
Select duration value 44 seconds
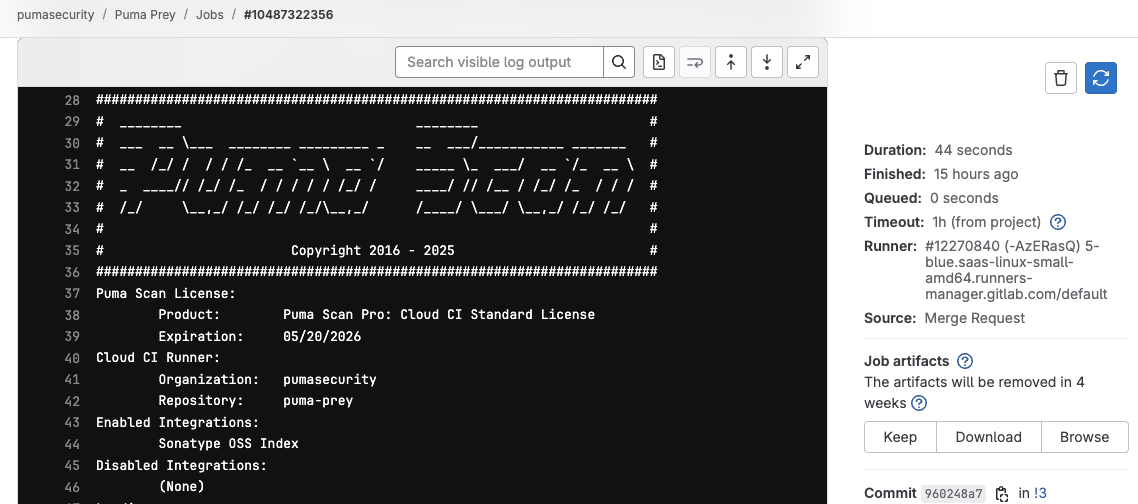pos(973,150)
